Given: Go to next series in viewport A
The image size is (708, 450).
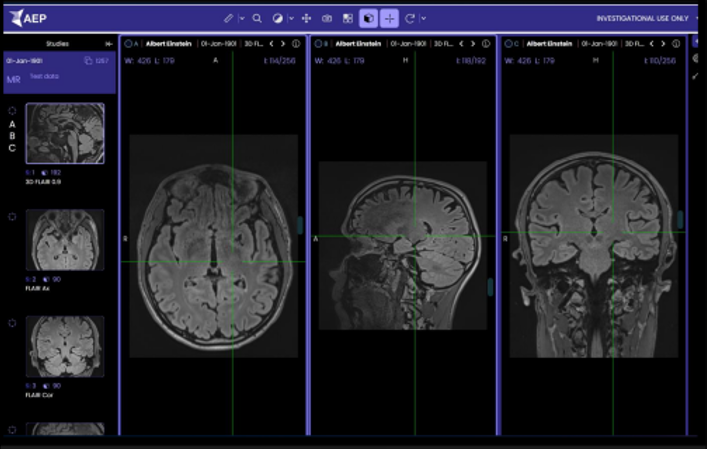Looking at the screenshot, I should 284,44.
